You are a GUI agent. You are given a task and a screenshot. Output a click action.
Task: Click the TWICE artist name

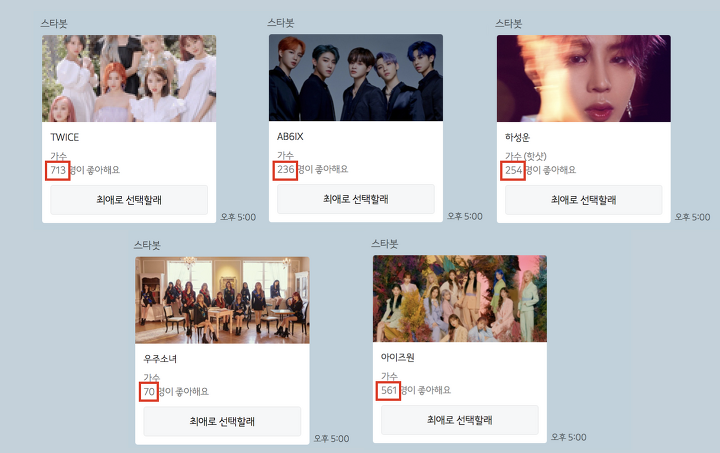point(65,137)
